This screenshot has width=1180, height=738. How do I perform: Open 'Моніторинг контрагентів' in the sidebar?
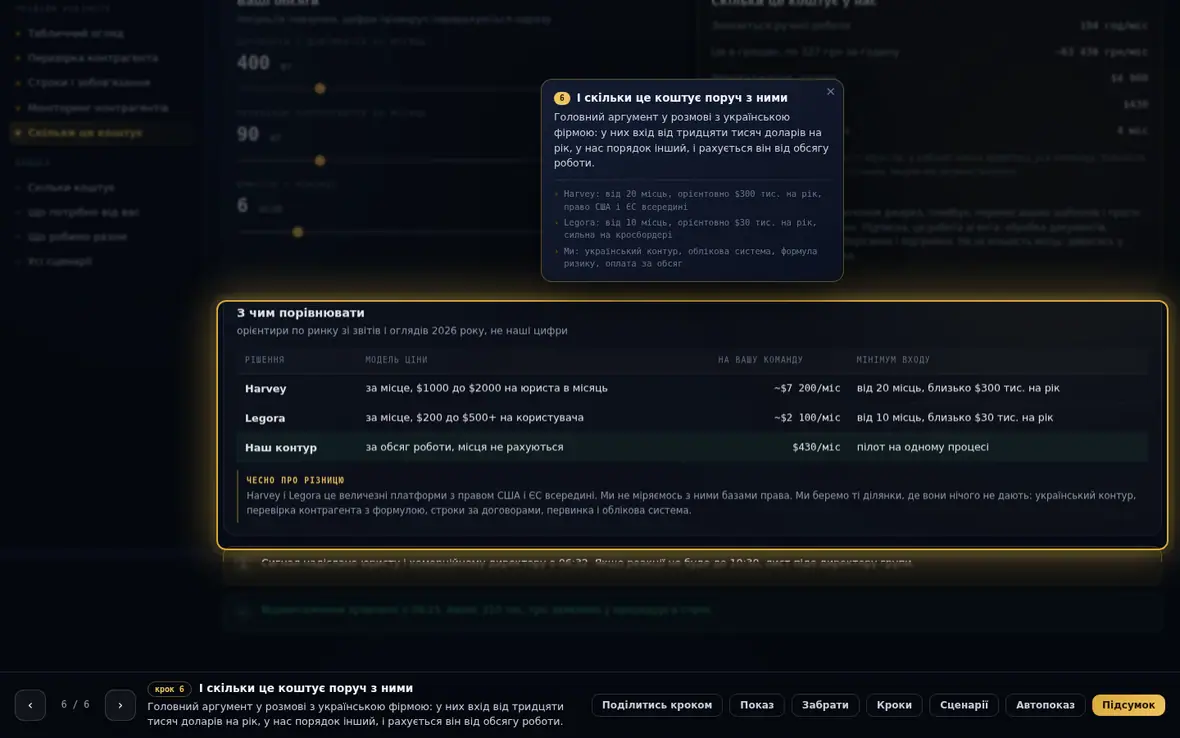click(98, 108)
